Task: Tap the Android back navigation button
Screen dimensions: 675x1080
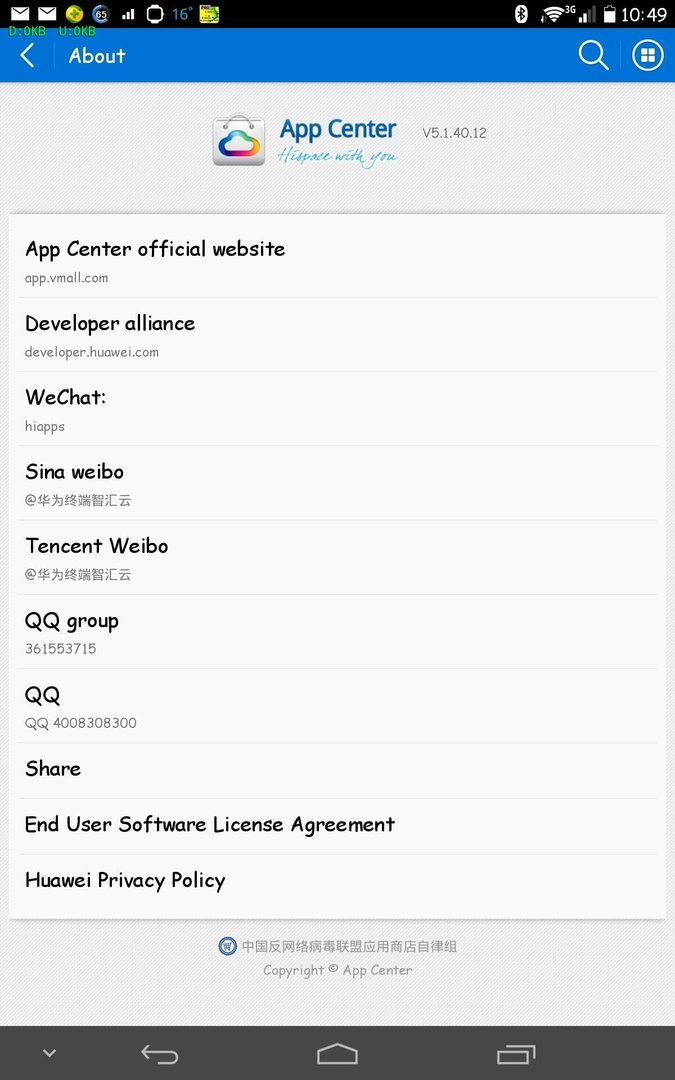Action: click(159, 1054)
